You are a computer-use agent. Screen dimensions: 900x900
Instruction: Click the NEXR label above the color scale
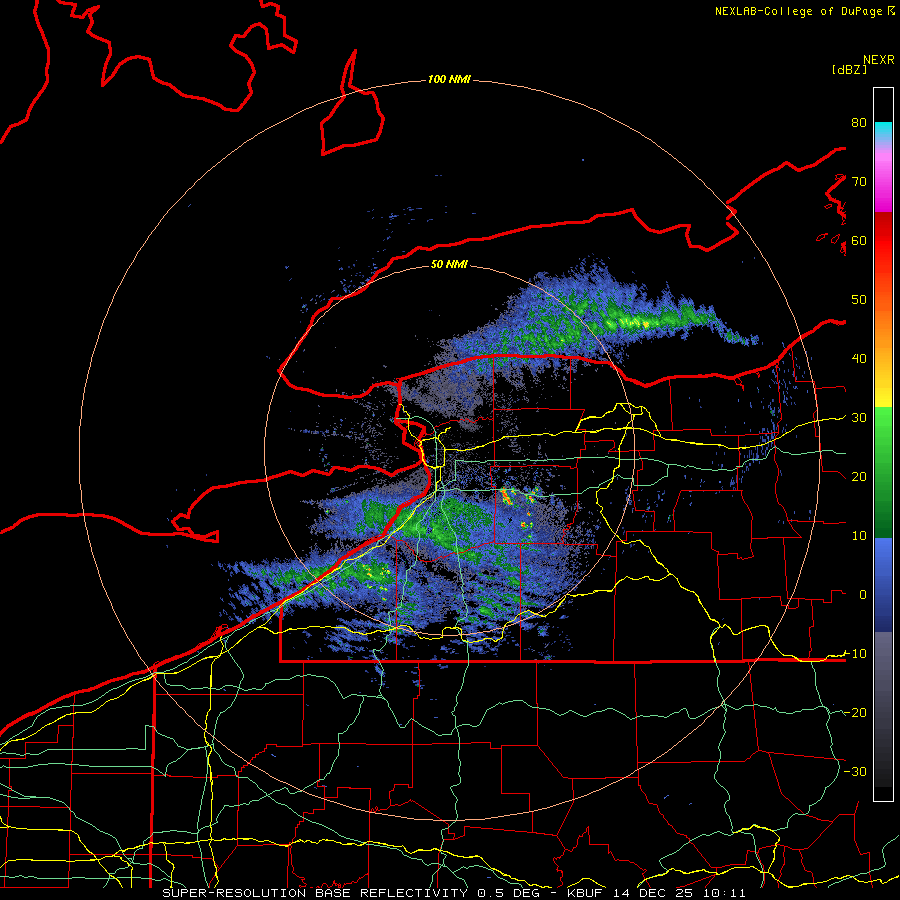click(x=878, y=60)
